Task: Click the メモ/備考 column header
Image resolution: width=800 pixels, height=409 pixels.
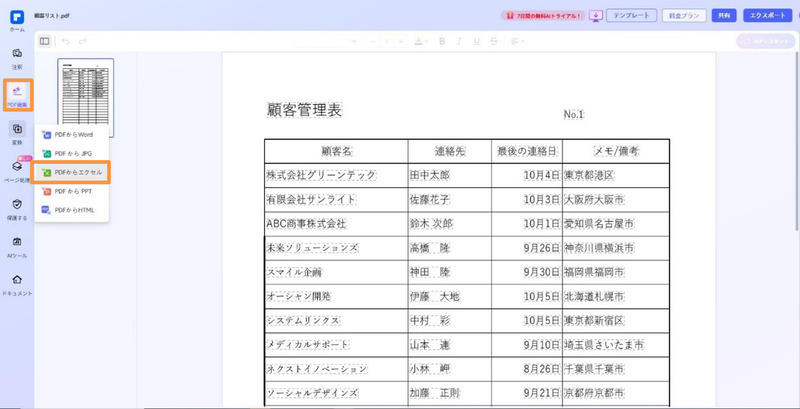Action: click(616, 151)
